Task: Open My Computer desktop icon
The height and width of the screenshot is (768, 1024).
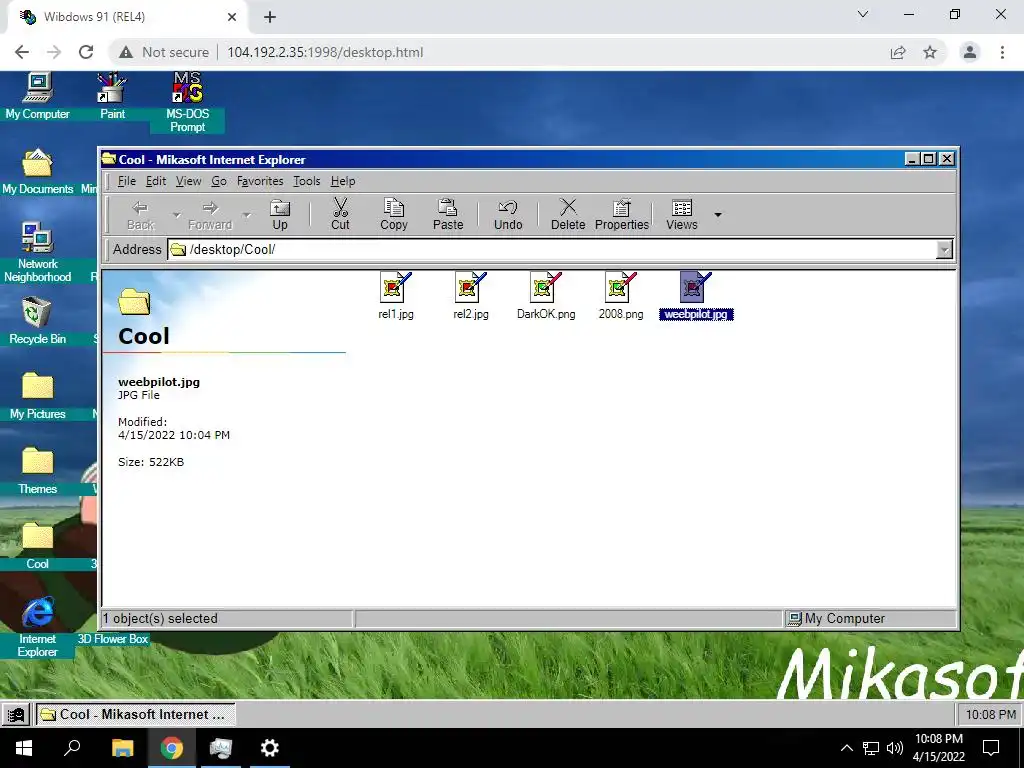Action: [x=37, y=96]
